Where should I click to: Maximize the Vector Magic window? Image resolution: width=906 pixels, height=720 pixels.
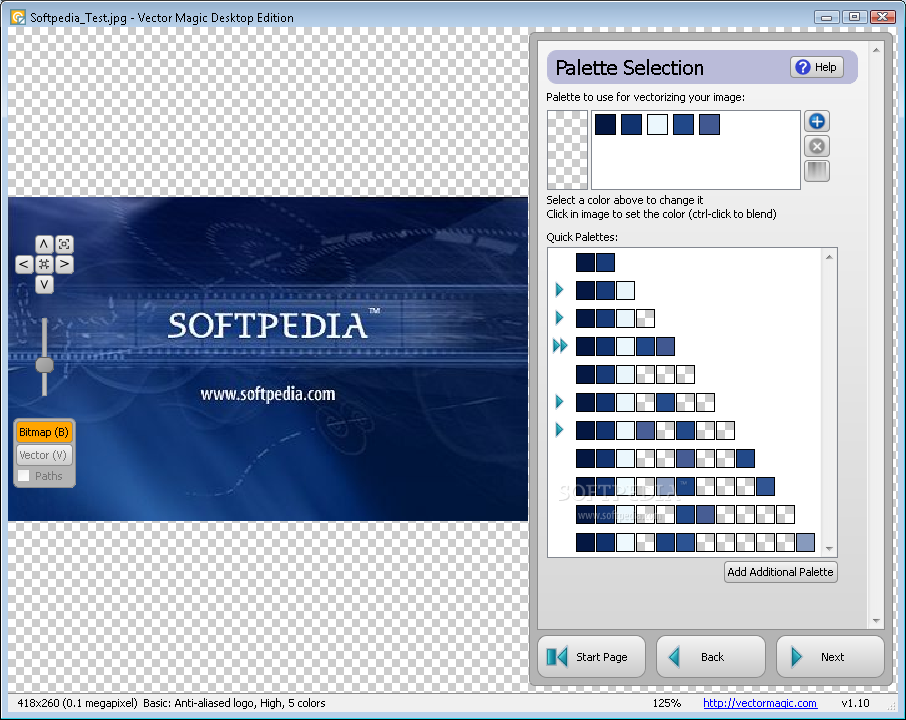(x=855, y=17)
